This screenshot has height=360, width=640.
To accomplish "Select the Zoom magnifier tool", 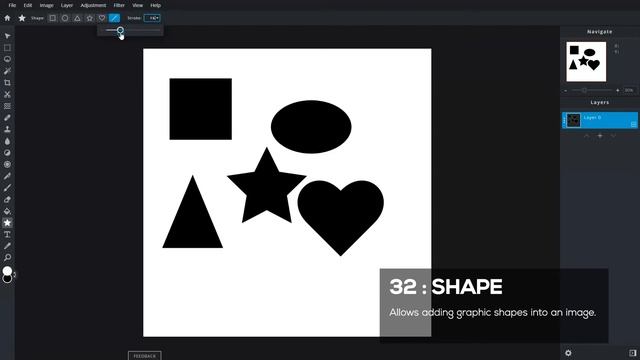I will (x=7, y=258).
